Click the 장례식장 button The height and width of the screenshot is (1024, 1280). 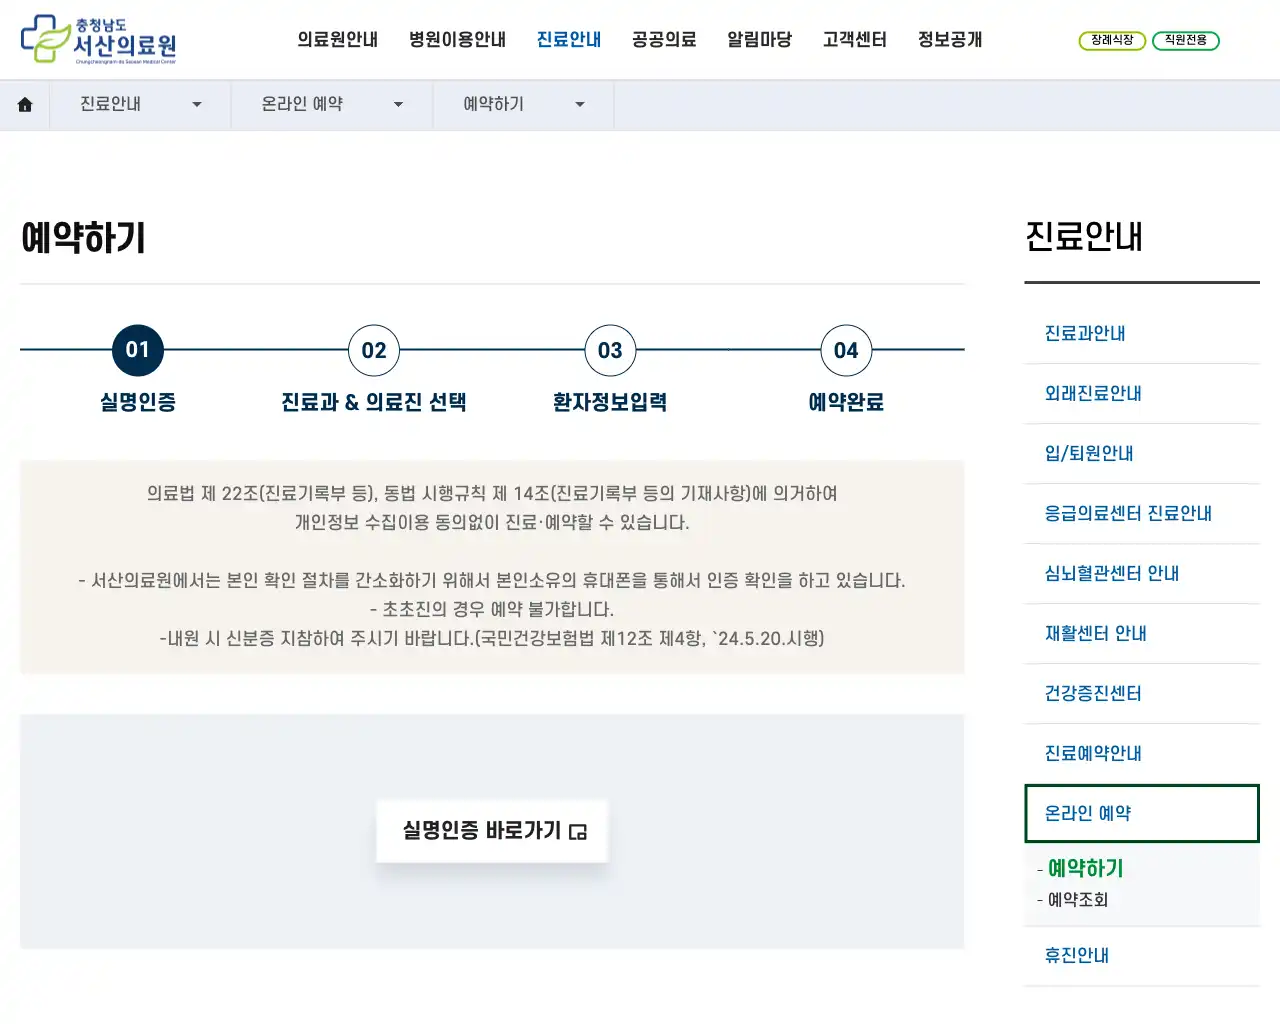[x=1112, y=41]
